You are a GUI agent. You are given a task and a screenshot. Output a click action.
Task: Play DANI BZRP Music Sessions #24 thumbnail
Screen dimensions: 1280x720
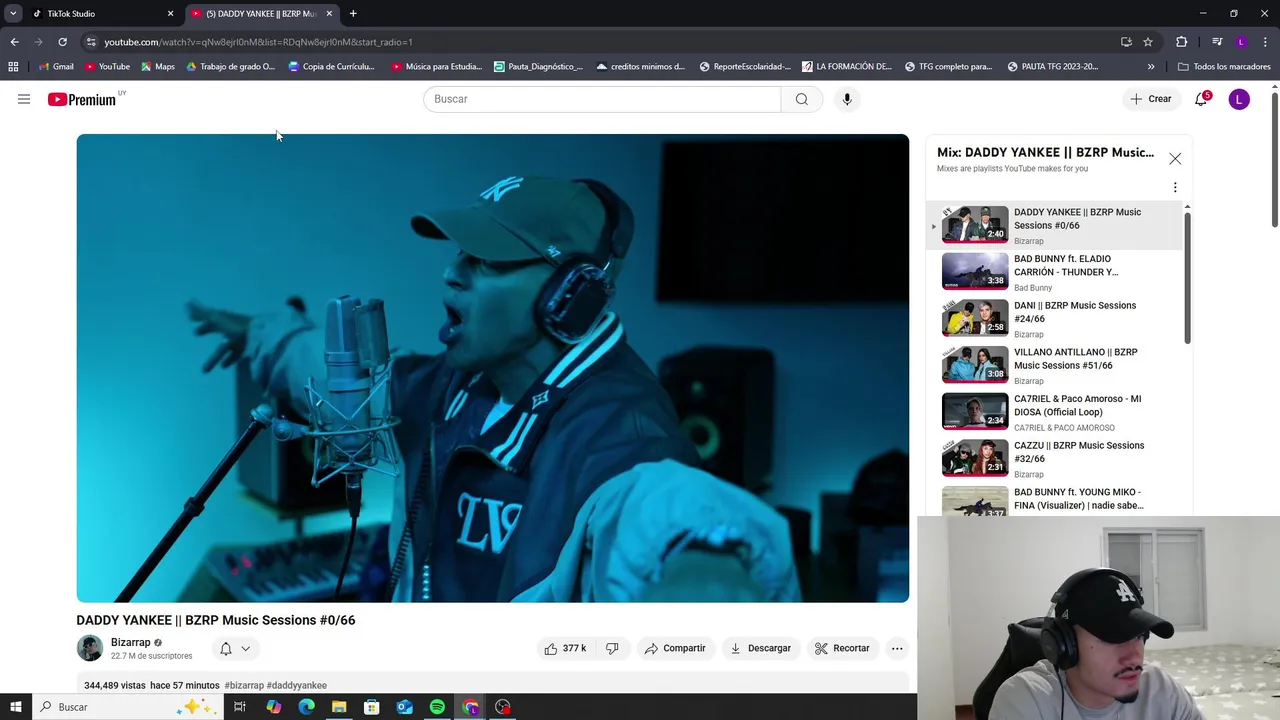click(x=975, y=318)
